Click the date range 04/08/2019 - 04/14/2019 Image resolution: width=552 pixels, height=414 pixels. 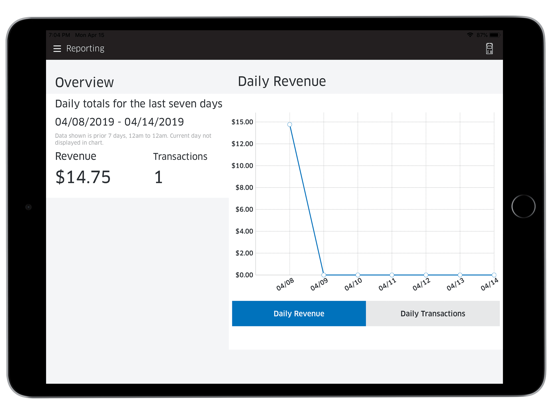click(119, 122)
